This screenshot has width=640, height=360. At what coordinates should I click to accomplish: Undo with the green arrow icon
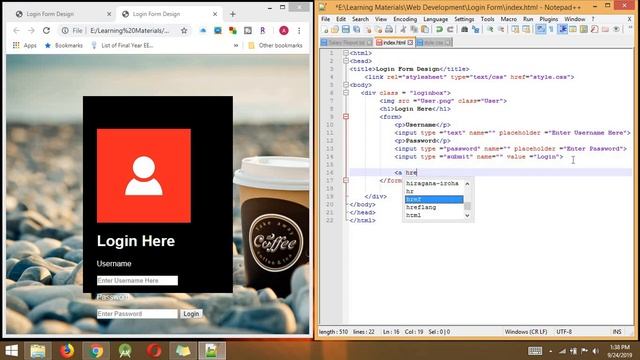point(439,29)
